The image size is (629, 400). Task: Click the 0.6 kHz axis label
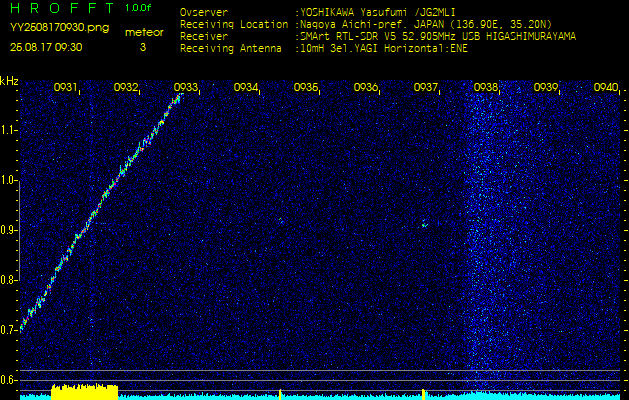coord(9,380)
